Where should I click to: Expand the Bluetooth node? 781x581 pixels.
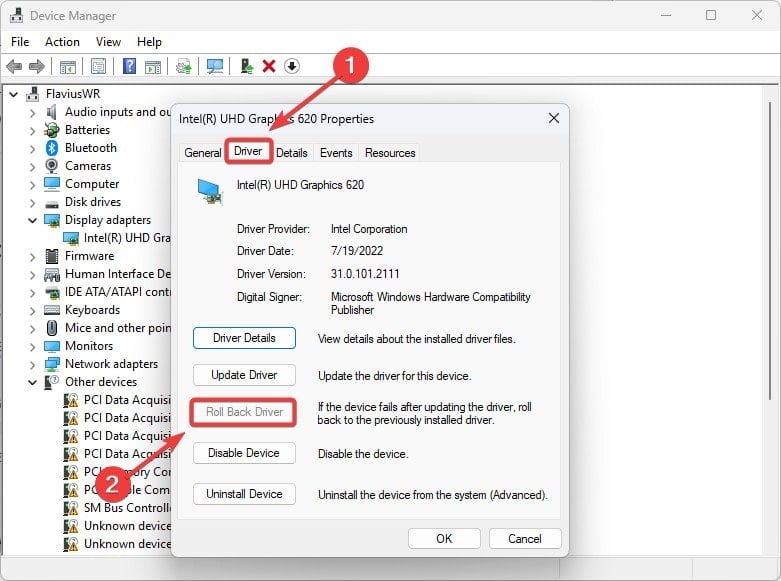coord(32,149)
